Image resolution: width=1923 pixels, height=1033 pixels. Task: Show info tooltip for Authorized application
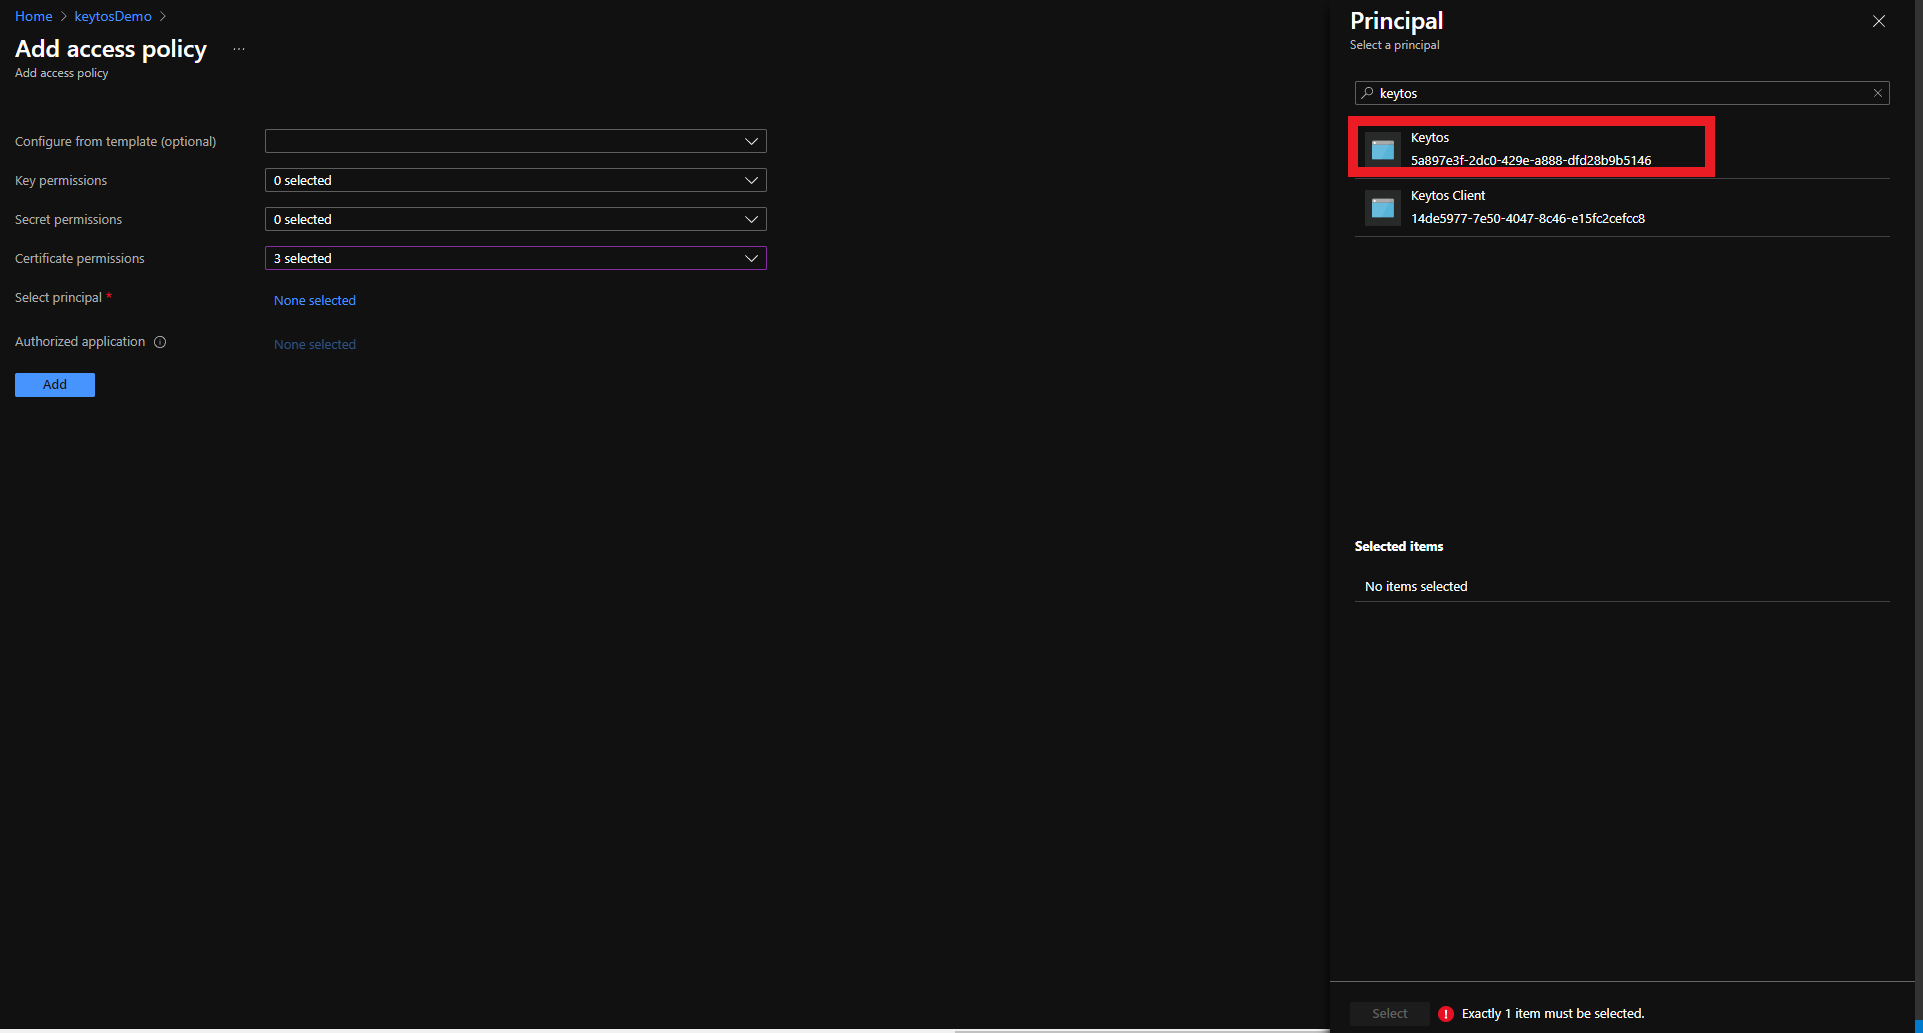point(160,342)
